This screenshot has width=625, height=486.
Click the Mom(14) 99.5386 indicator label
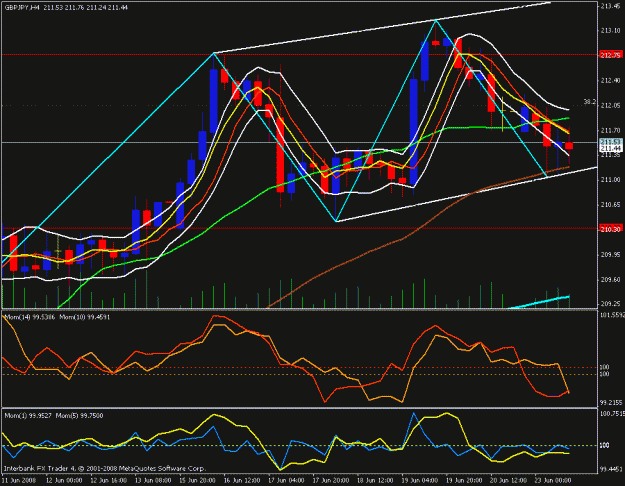(29, 317)
